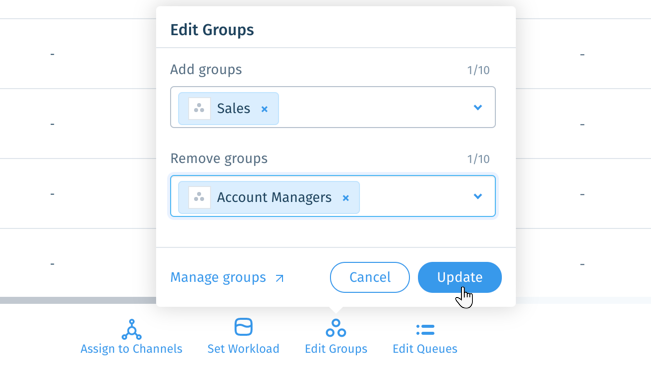
Task: Click the horizontal scrollbar below the table
Action: (78, 300)
